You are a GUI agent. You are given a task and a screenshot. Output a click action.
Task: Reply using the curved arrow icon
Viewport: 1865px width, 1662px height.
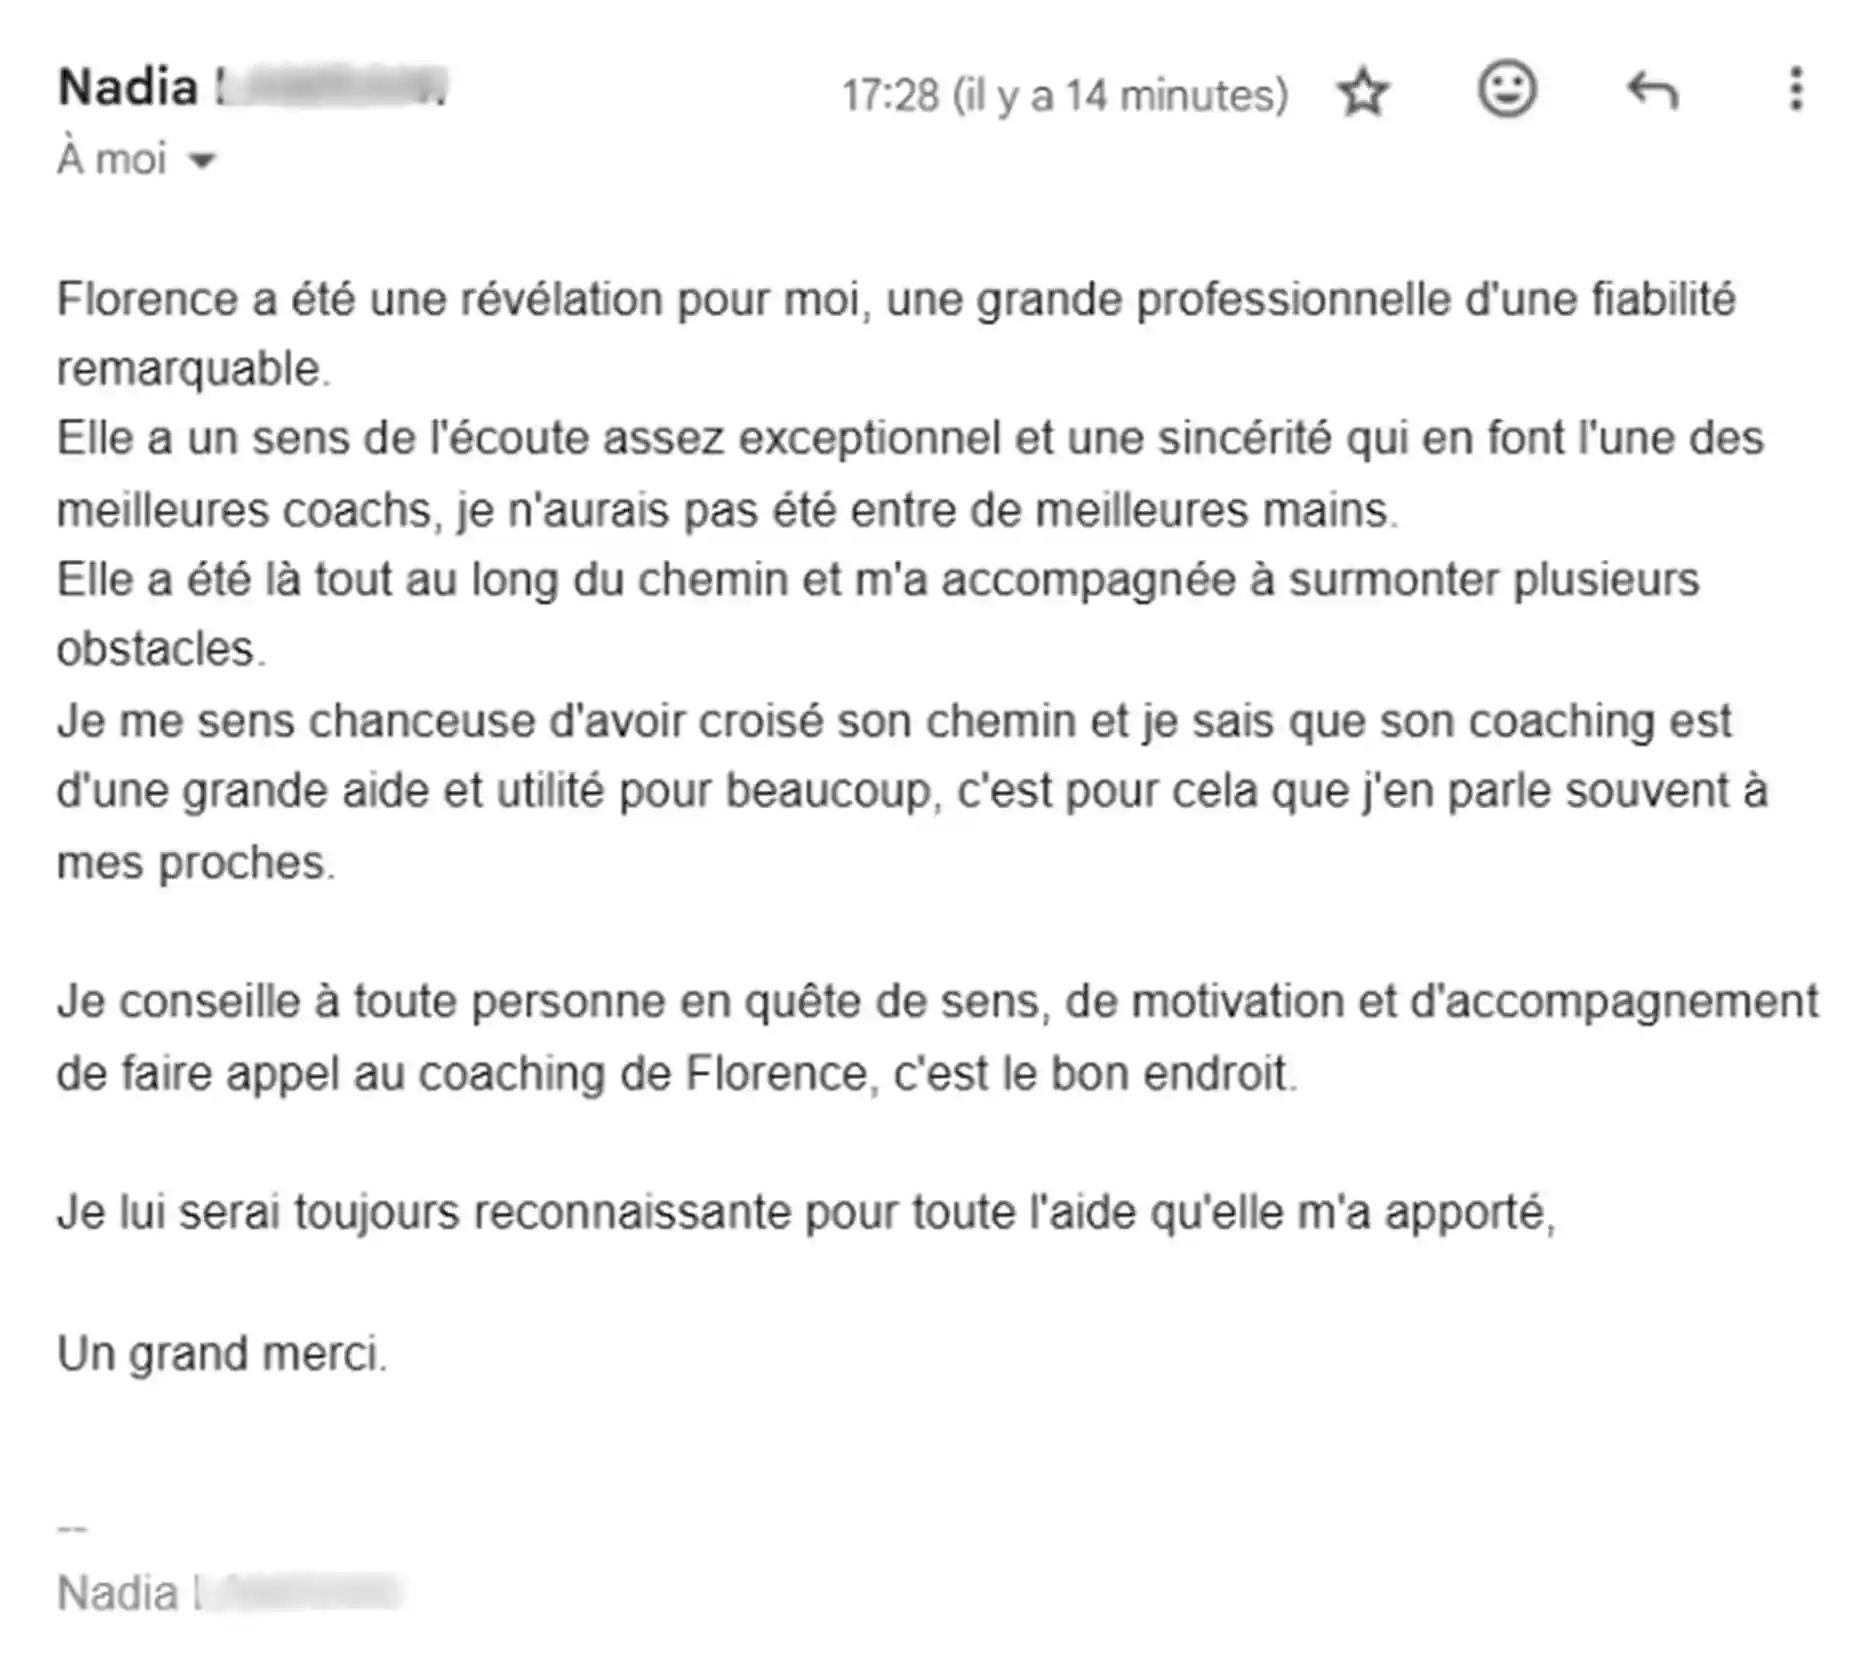pyautogui.click(x=1652, y=91)
